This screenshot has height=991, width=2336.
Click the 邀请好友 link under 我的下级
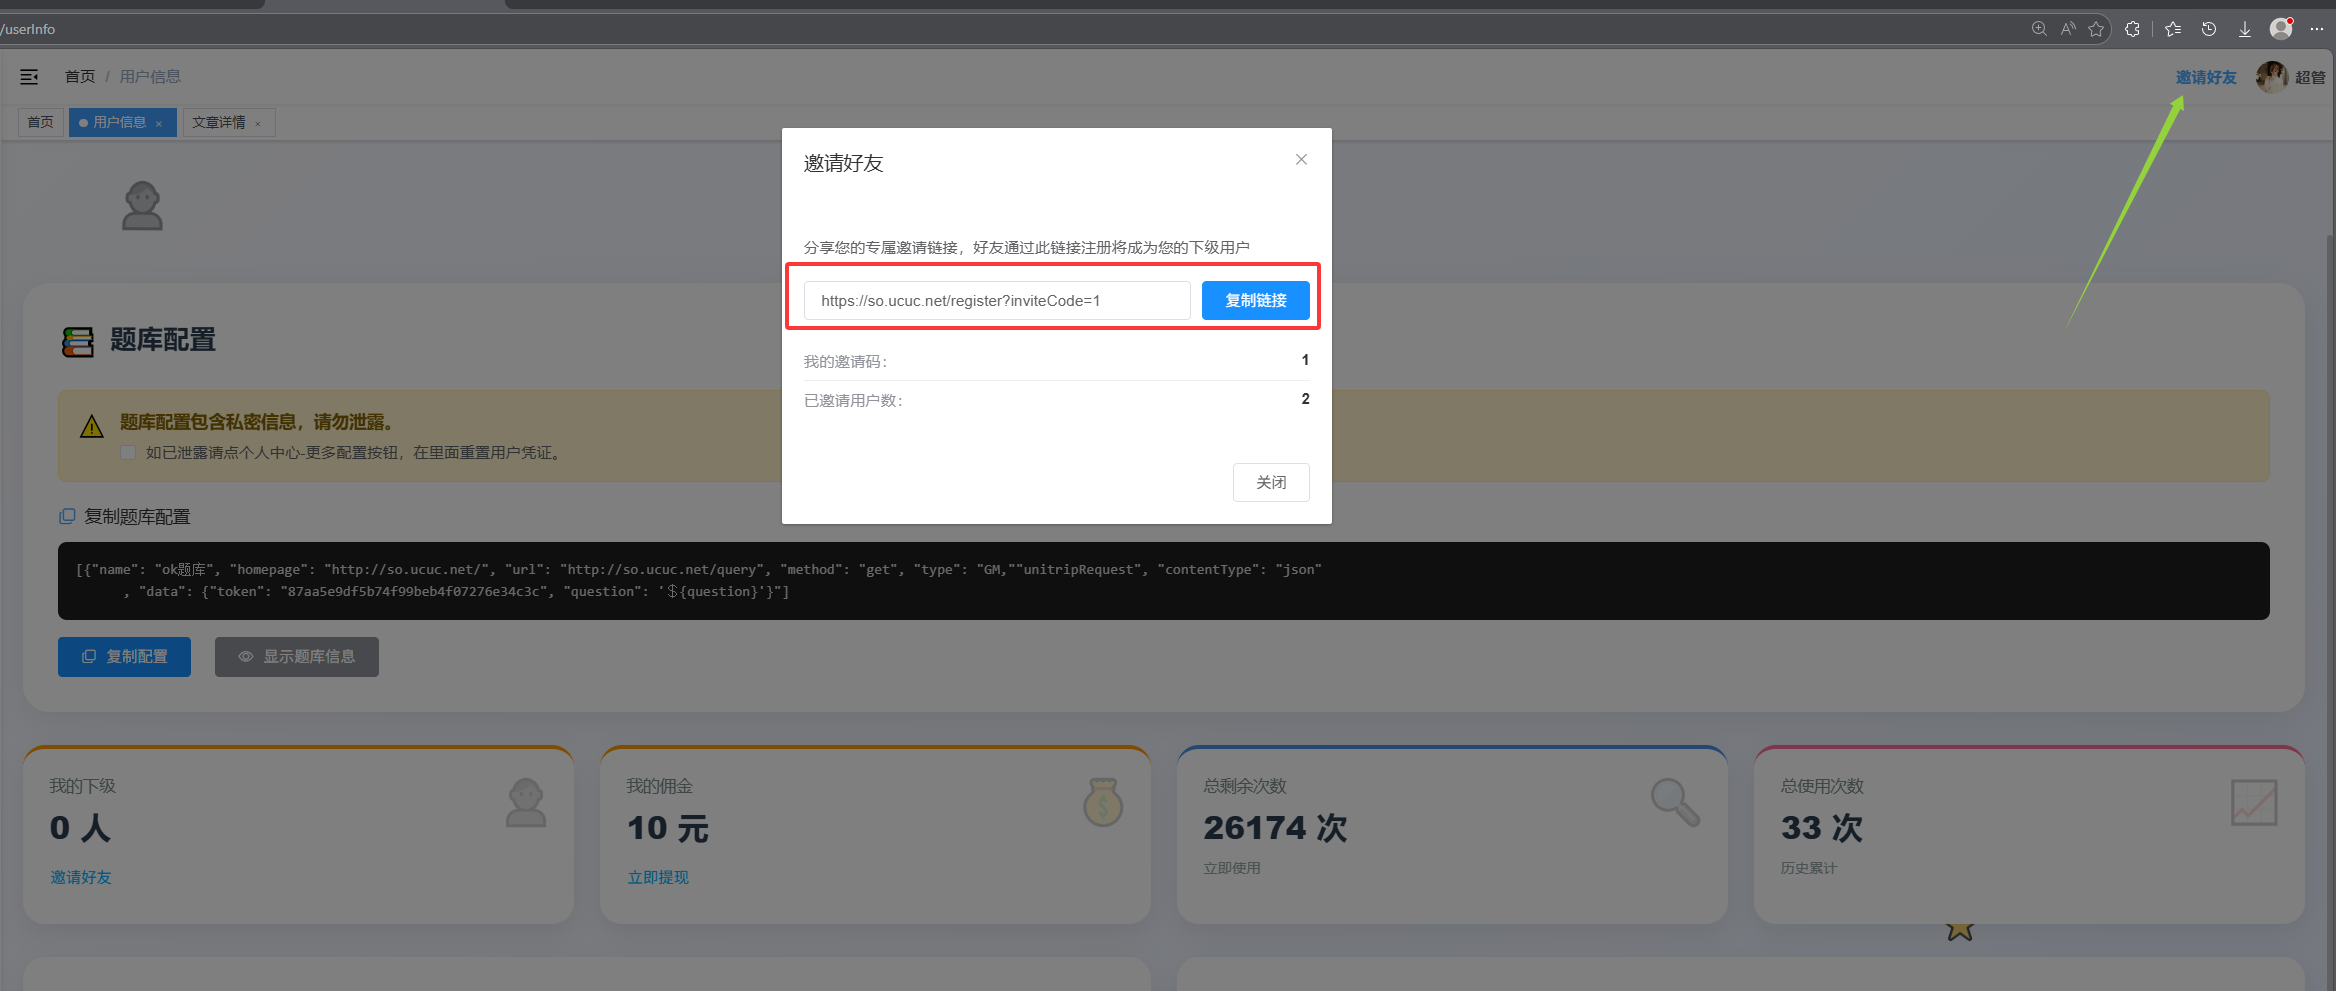pyautogui.click(x=81, y=877)
